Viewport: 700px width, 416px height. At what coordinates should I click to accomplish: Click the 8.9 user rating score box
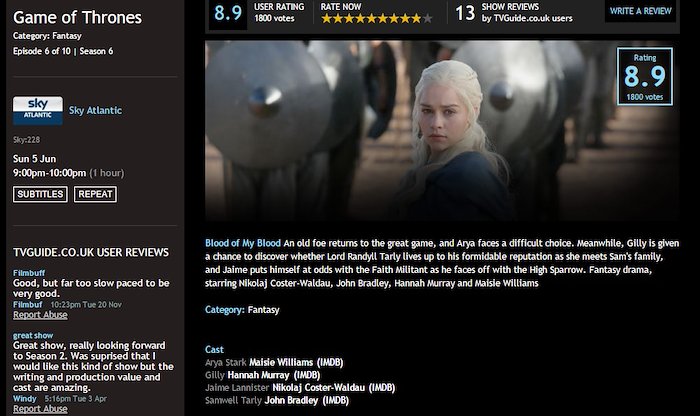coord(228,13)
